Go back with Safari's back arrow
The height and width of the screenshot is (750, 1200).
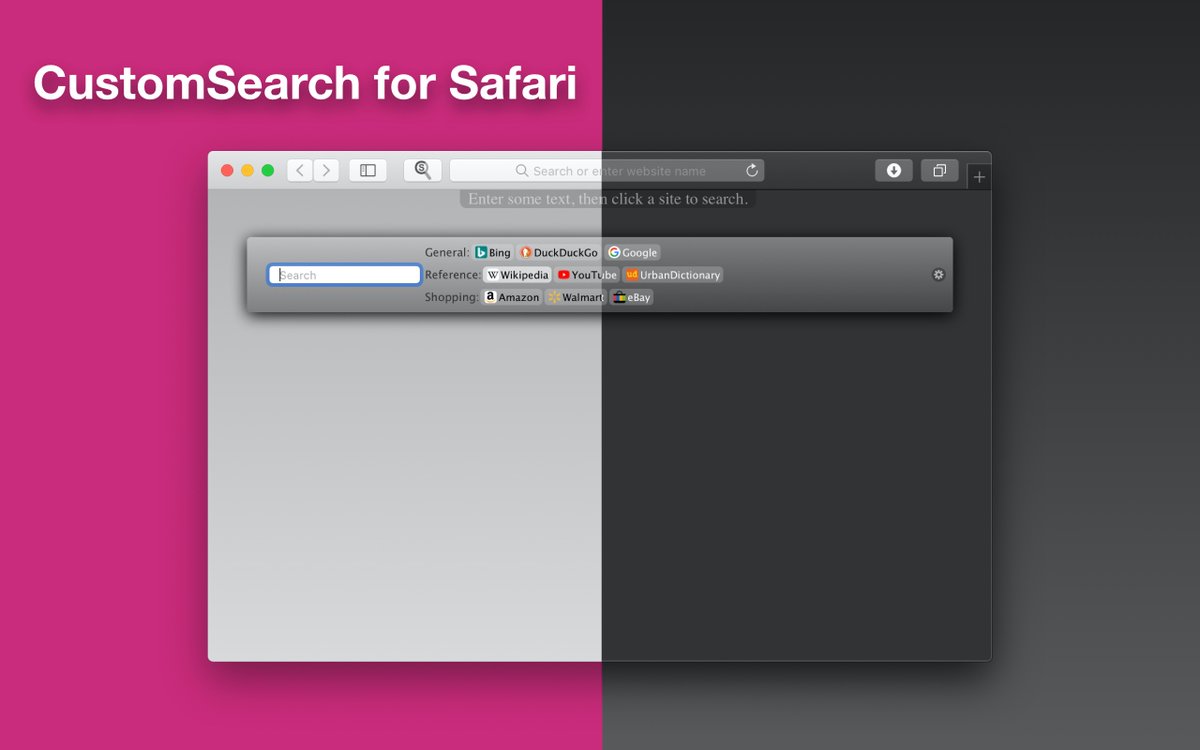300,171
